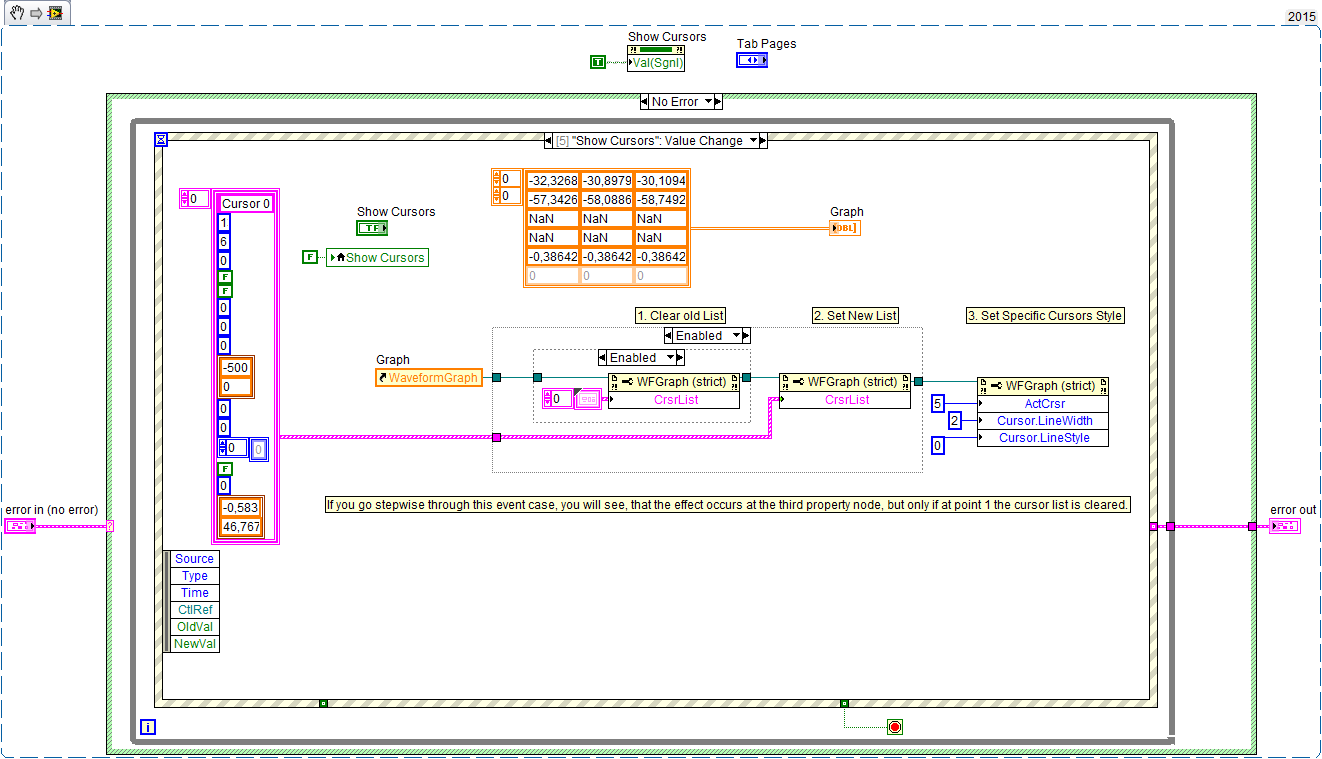
Task: Click the error out terminal
Action: (x=1285, y=526)
